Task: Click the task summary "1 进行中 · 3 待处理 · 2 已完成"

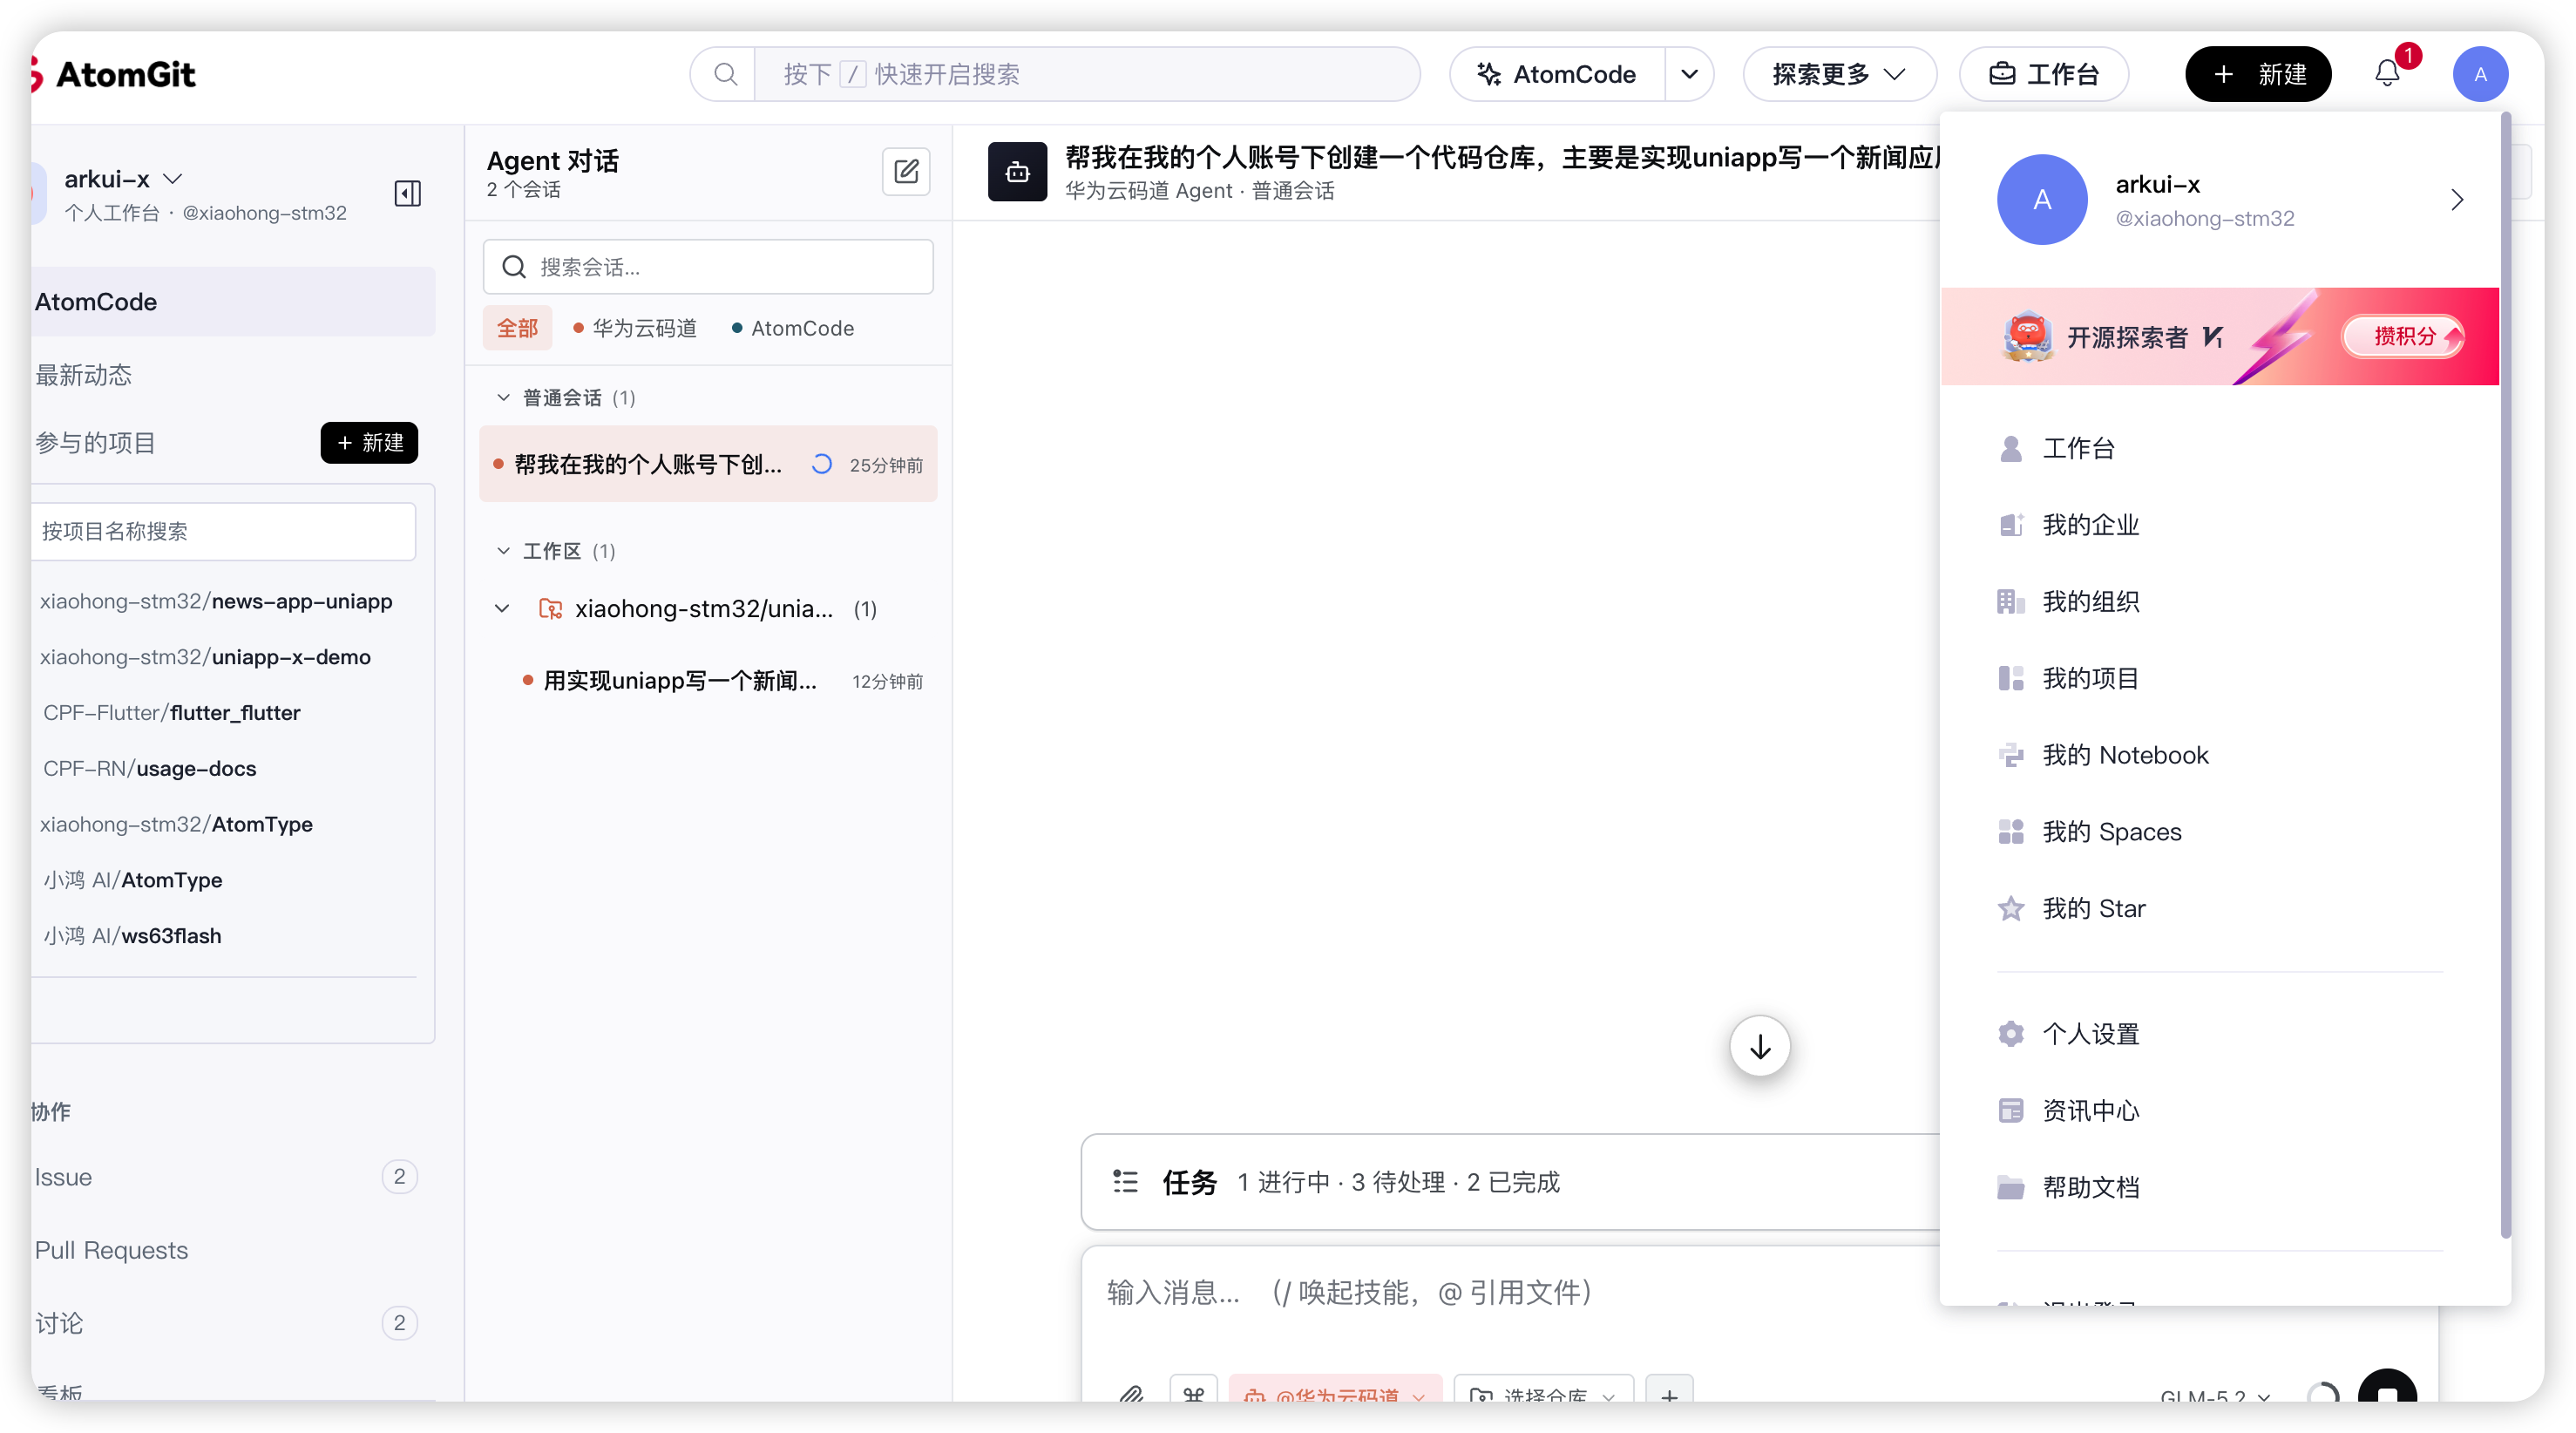Action: [x=1398, y=1182]
